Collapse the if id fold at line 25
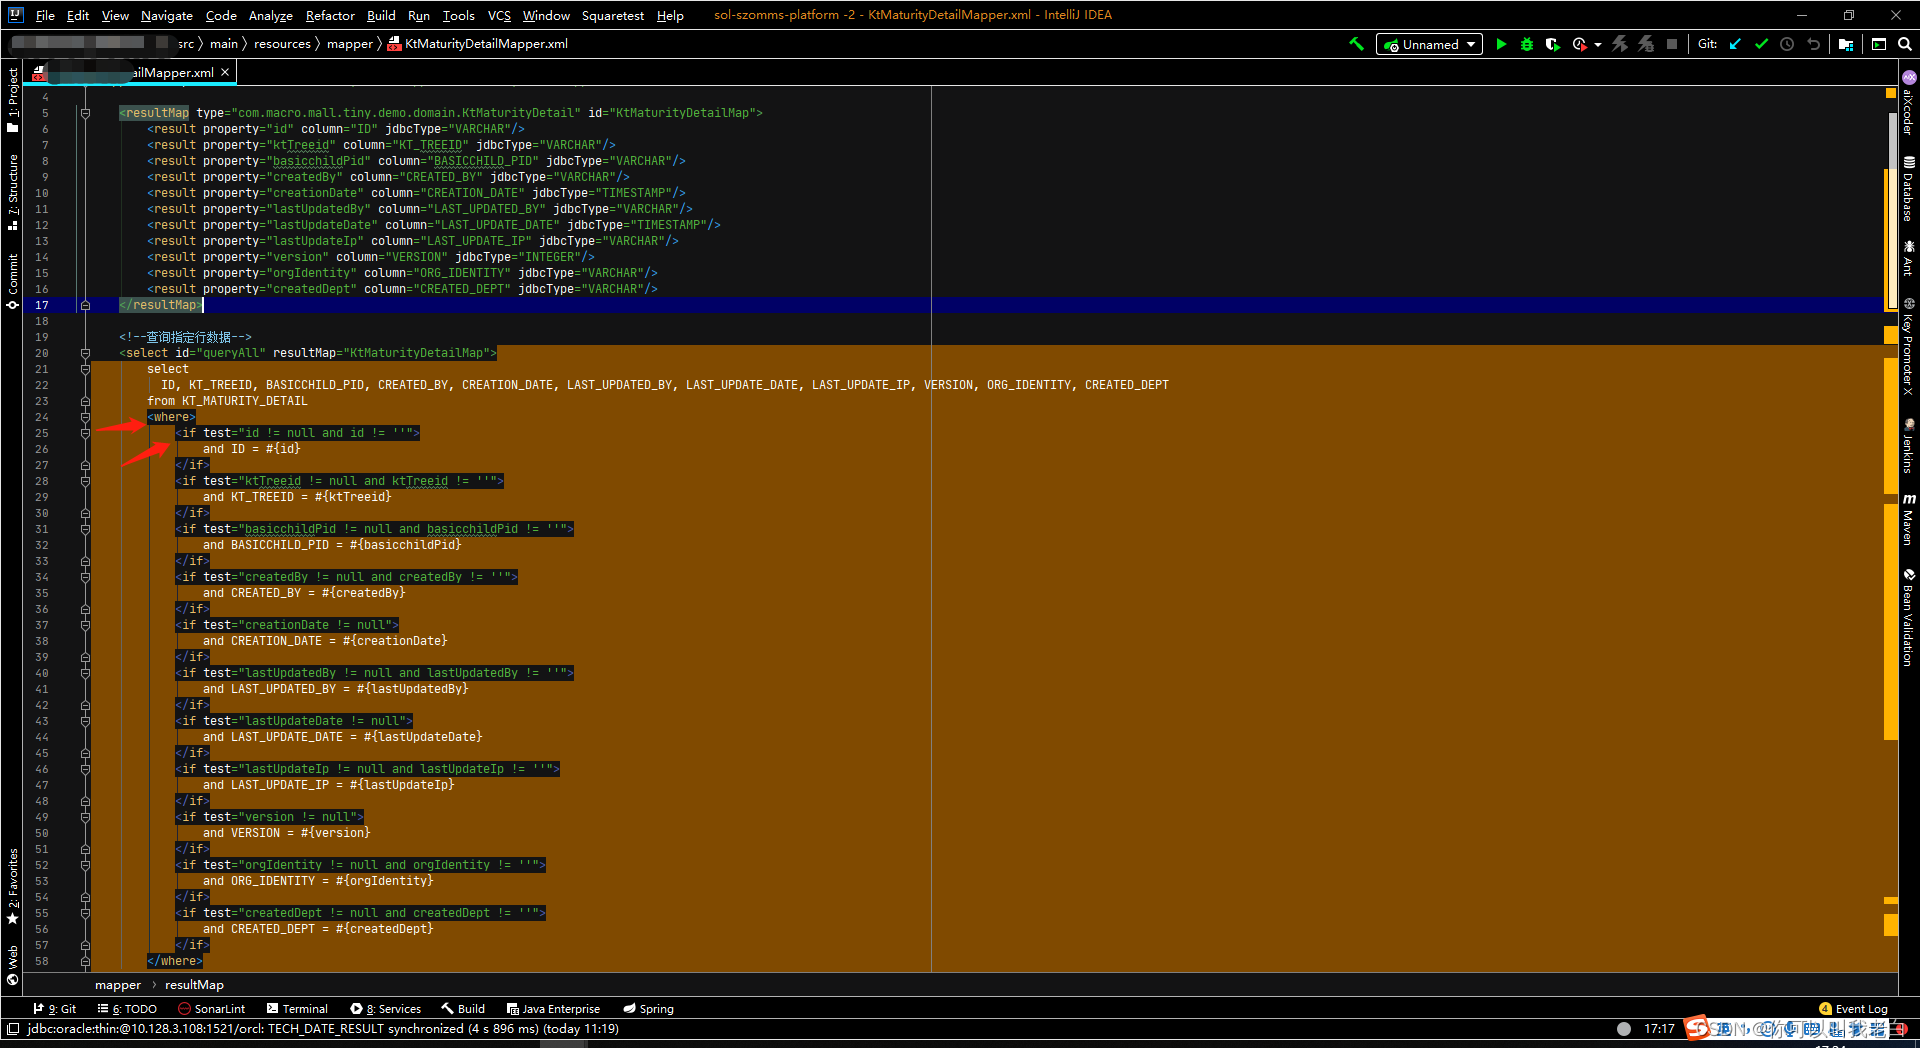 [85, 433]
